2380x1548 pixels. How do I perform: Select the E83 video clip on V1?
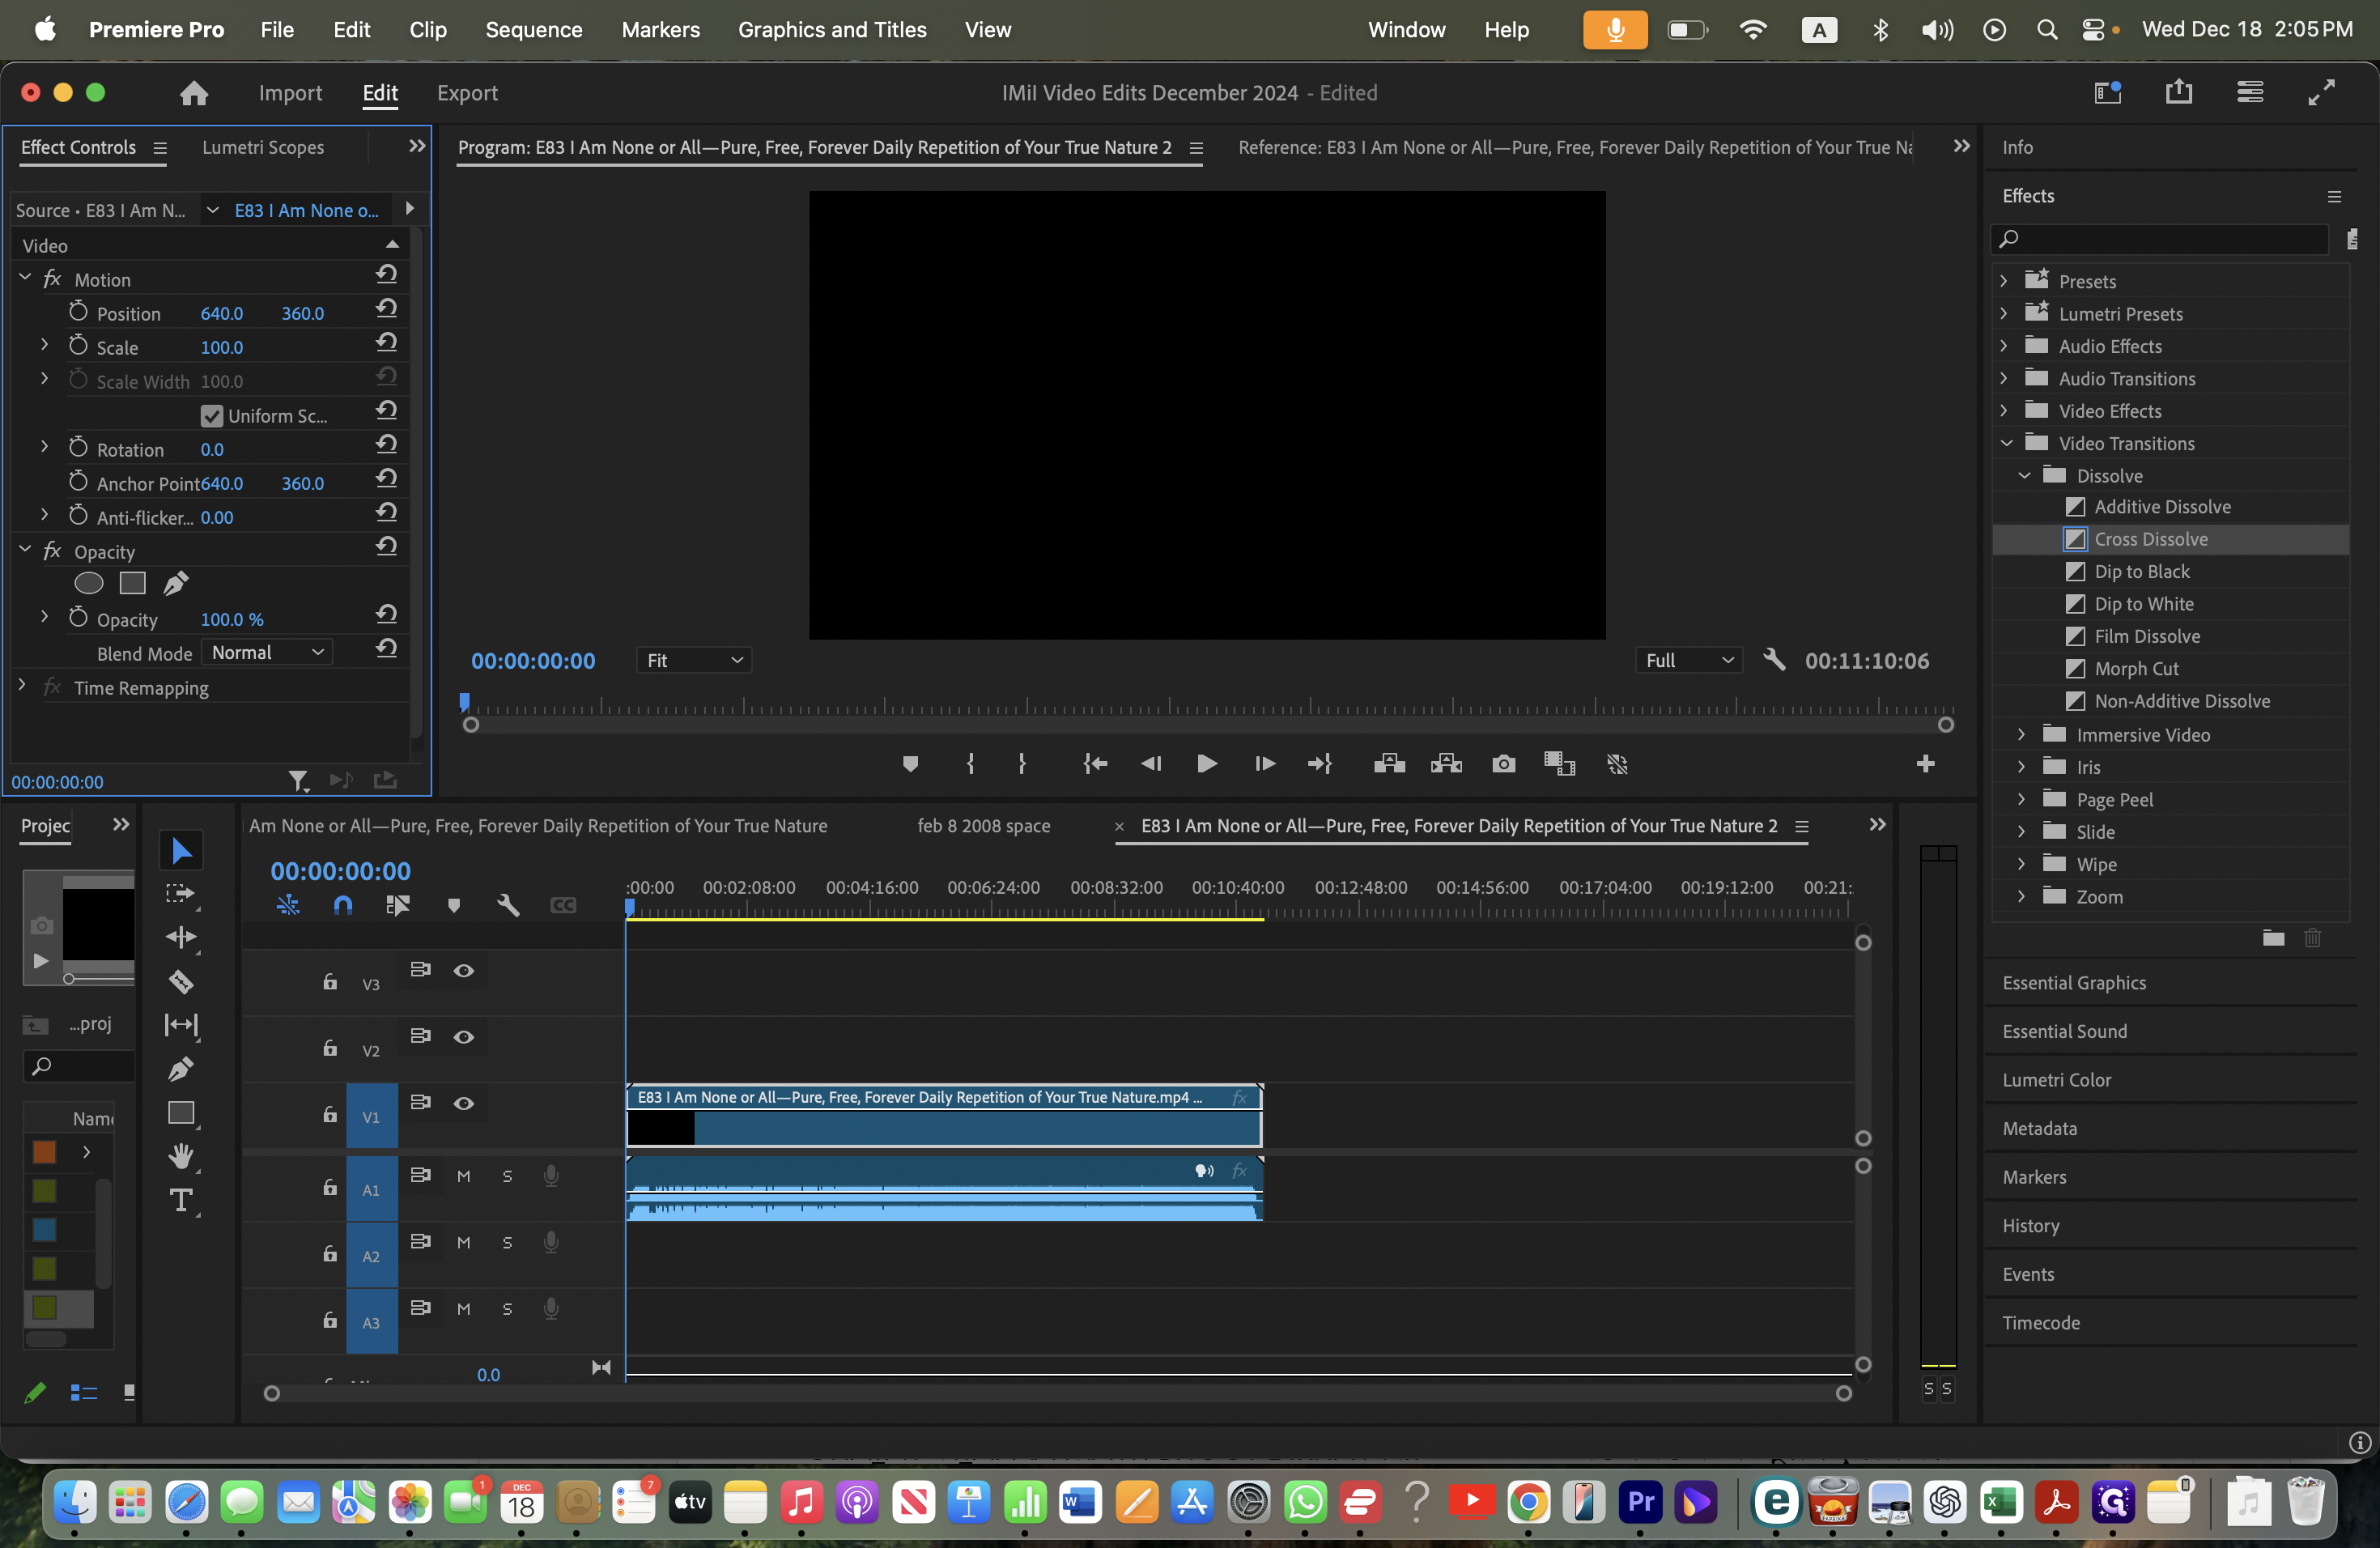click(943, 1115)
